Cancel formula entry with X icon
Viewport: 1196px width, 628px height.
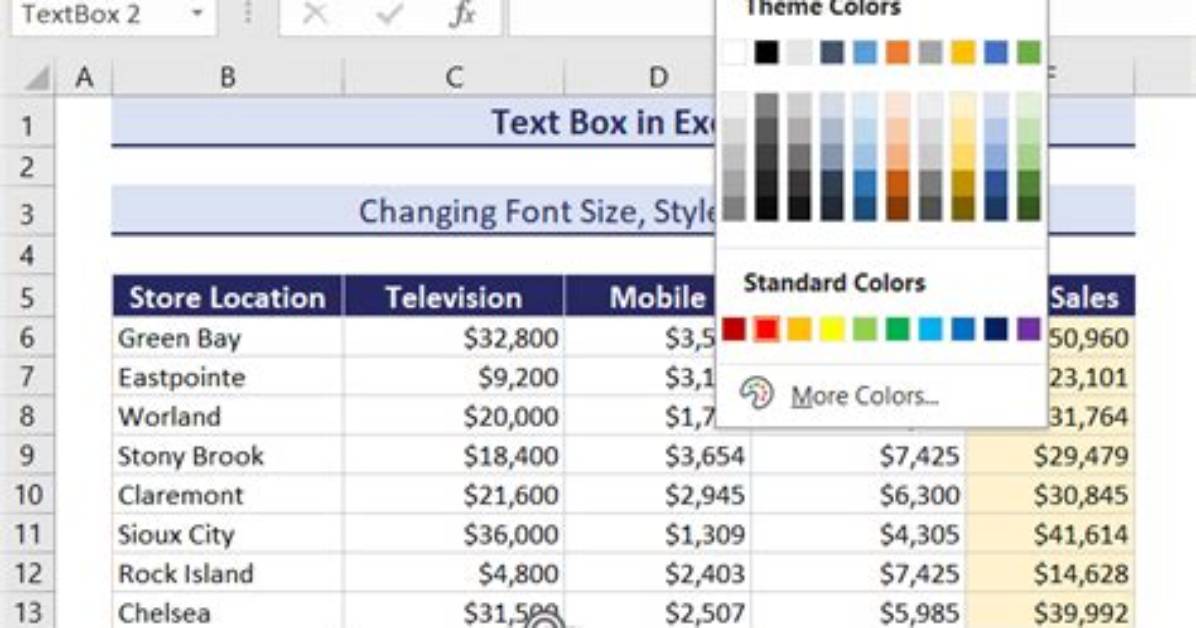(x=315, y=14)
